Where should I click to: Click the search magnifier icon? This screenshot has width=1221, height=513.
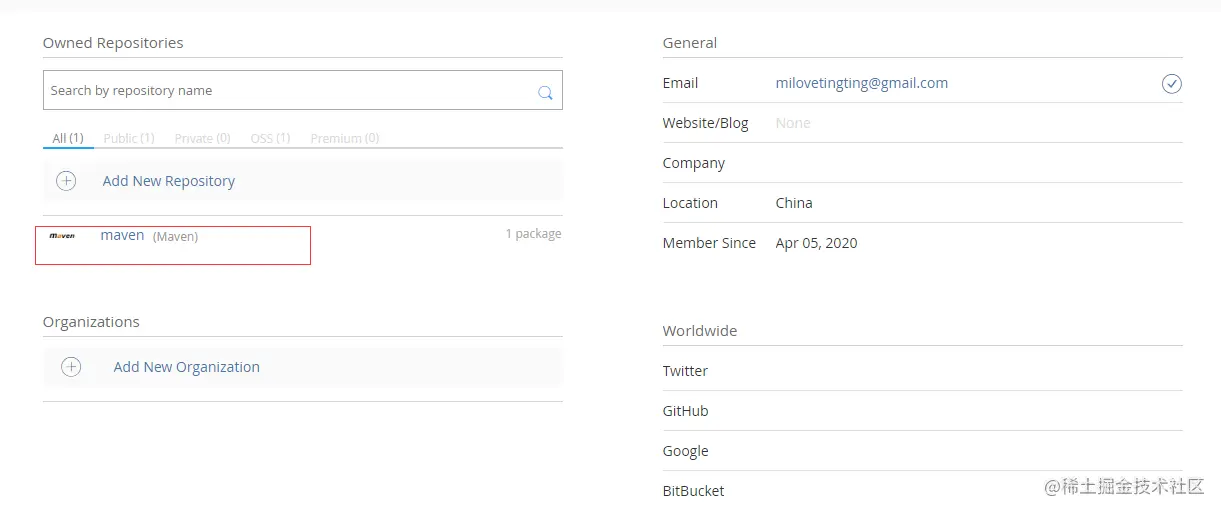pos(545,92)
